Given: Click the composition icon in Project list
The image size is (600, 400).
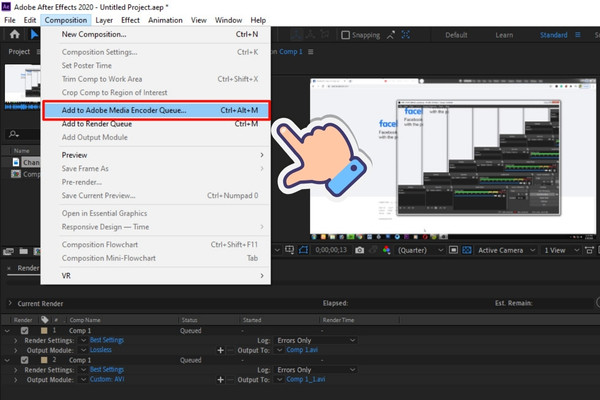Looking at the screenshot, I should coord(16,174).
